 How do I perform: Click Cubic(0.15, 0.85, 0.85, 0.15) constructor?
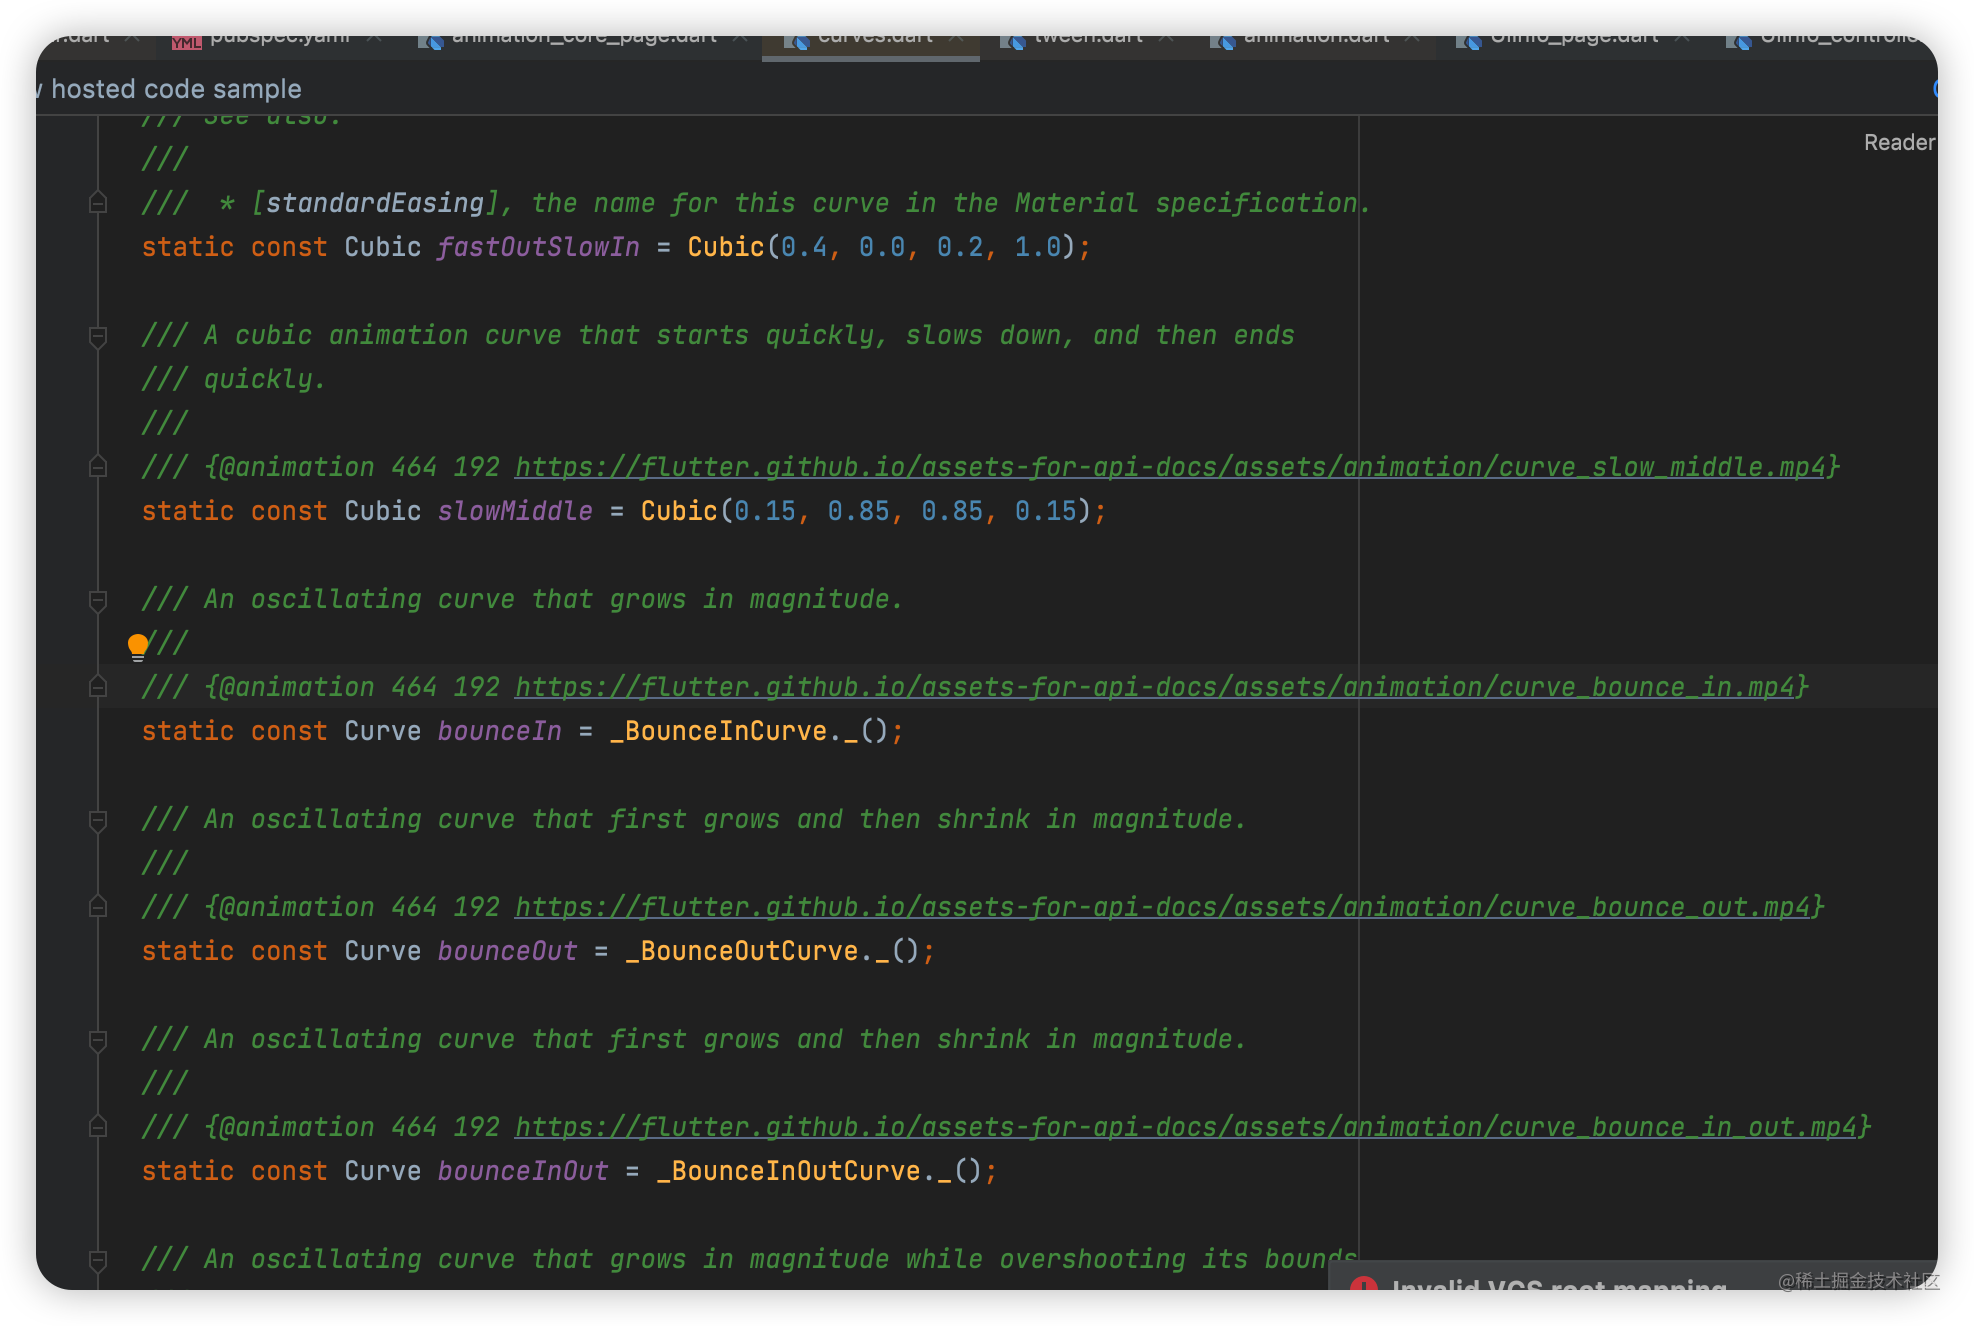(866, 511)
